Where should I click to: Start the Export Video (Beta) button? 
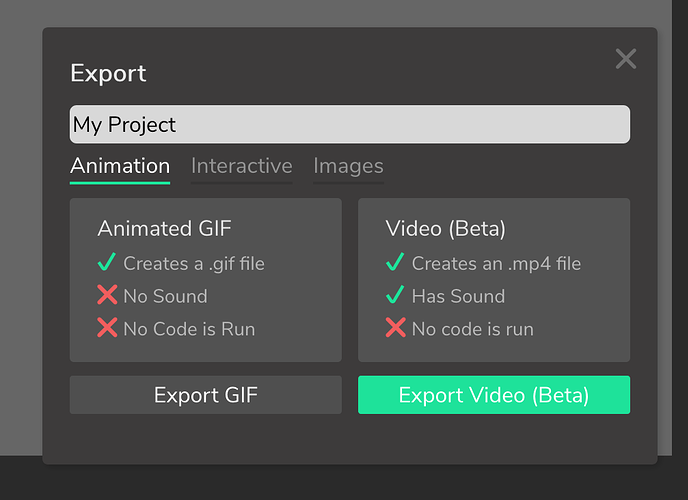point(494,395)
